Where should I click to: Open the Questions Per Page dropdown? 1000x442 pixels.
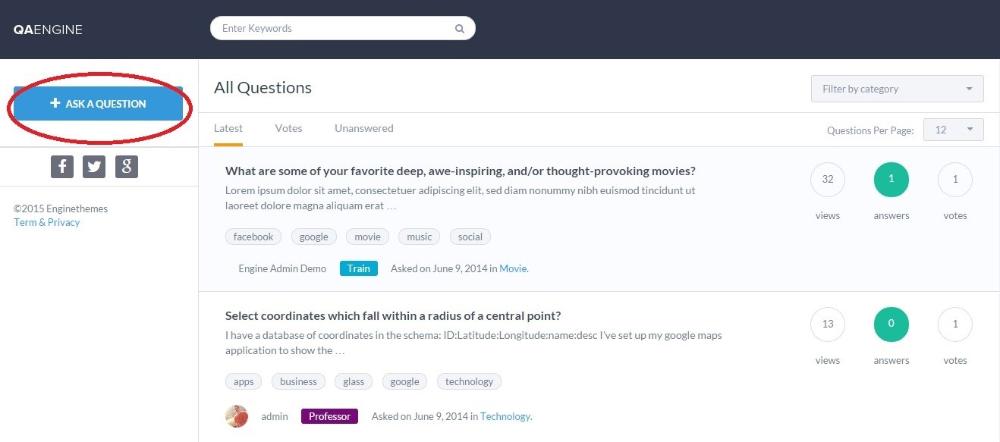point(955,130)
